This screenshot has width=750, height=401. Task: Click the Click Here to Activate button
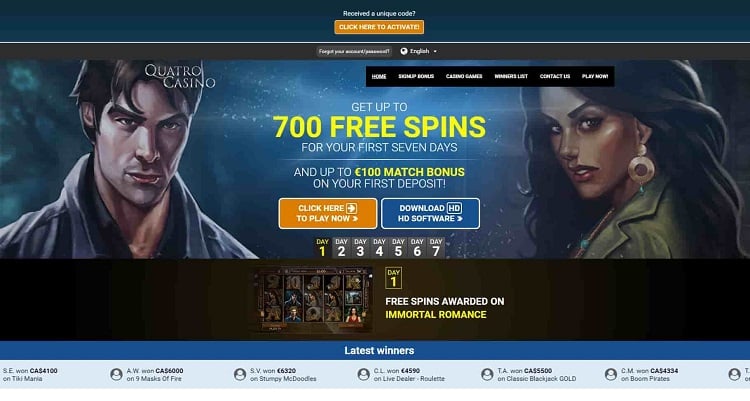(379, 27)
